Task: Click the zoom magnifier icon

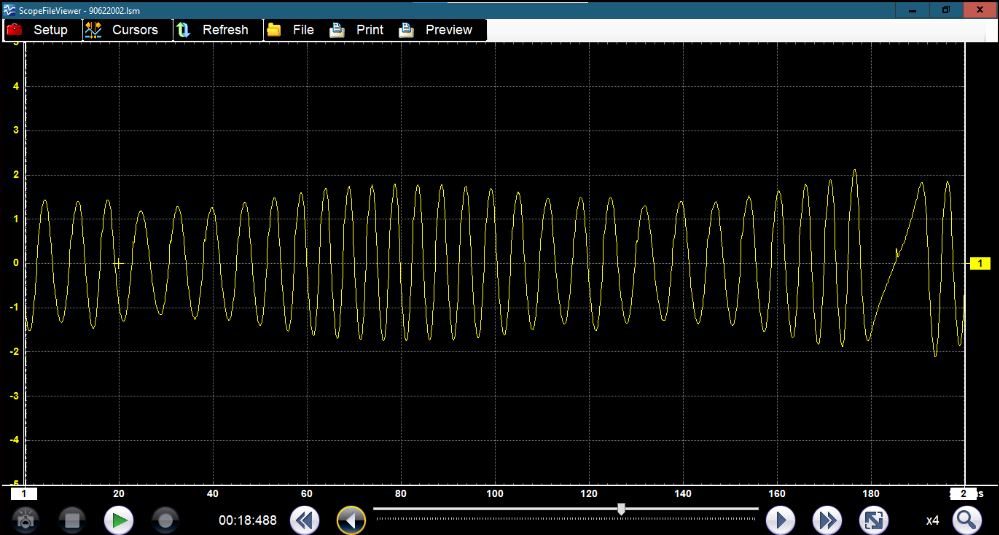Action: pyautogui.click(x=966, y=520)
